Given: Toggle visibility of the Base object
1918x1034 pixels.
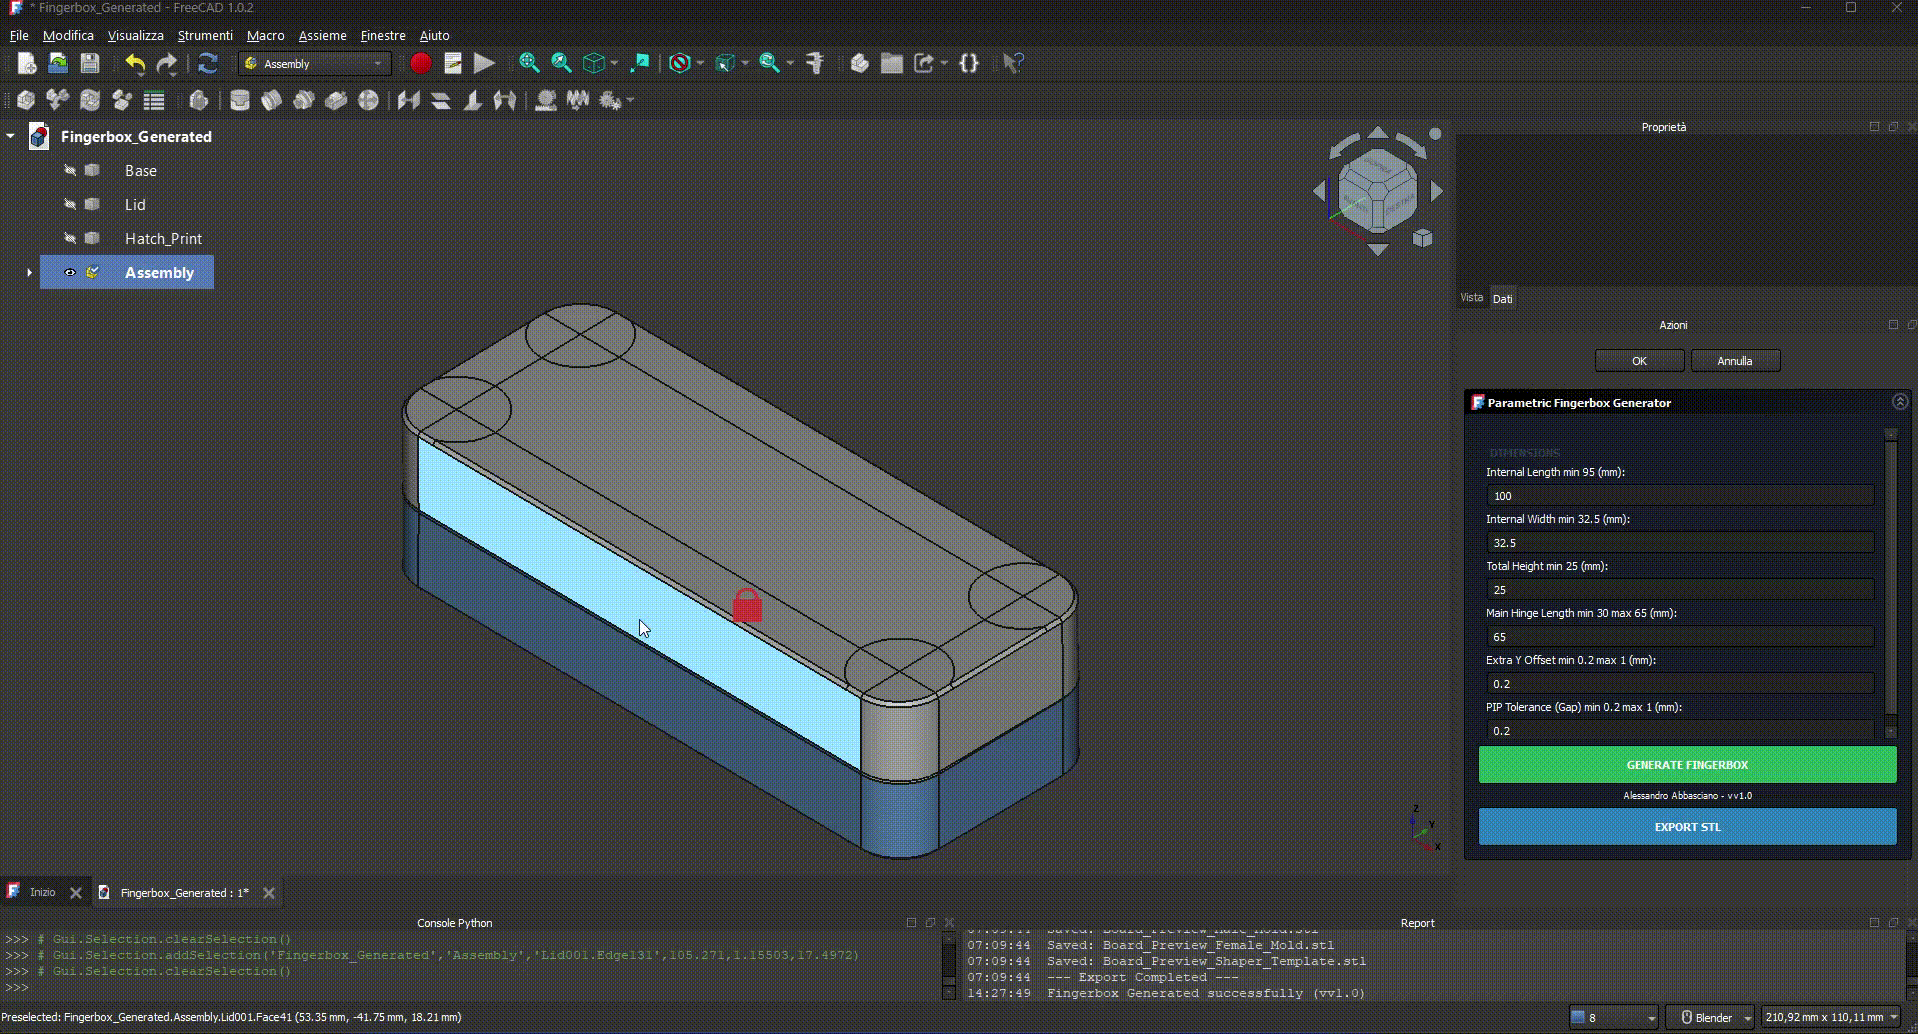Looking at the screenshot, I should (x=70, y=171).
